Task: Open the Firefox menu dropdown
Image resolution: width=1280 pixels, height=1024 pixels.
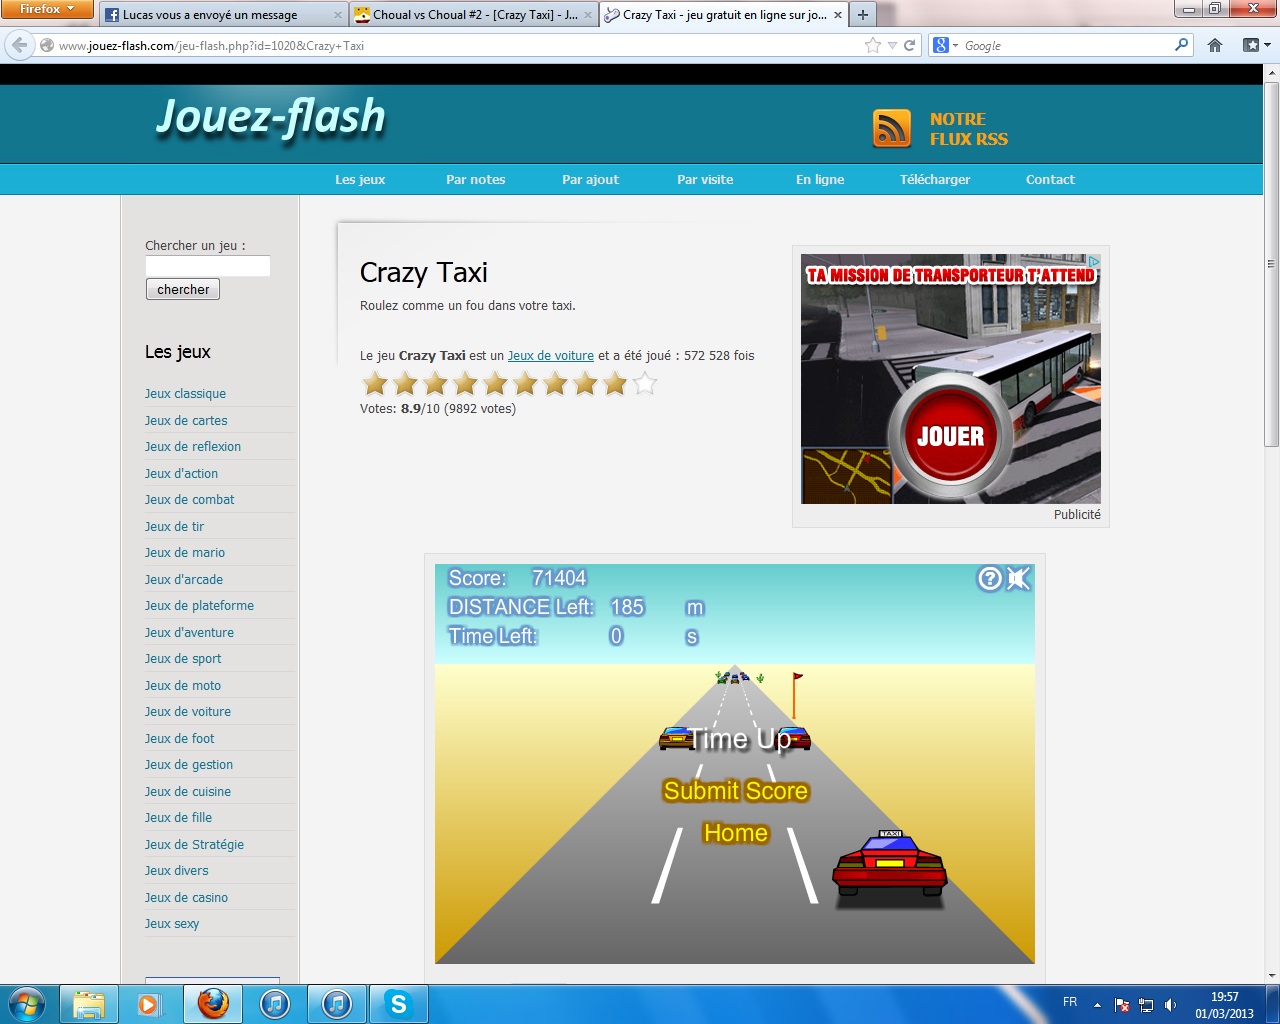Action: (x=47, y=9)
